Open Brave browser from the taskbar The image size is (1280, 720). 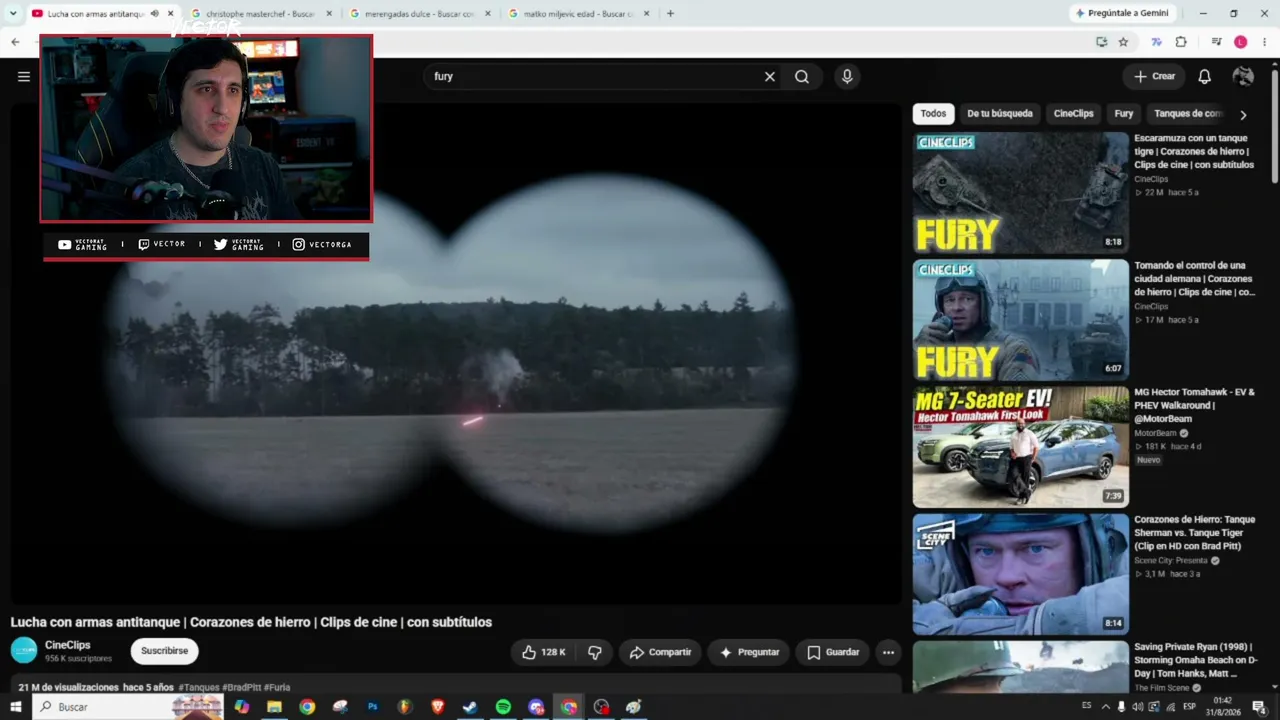pos(438,707)
